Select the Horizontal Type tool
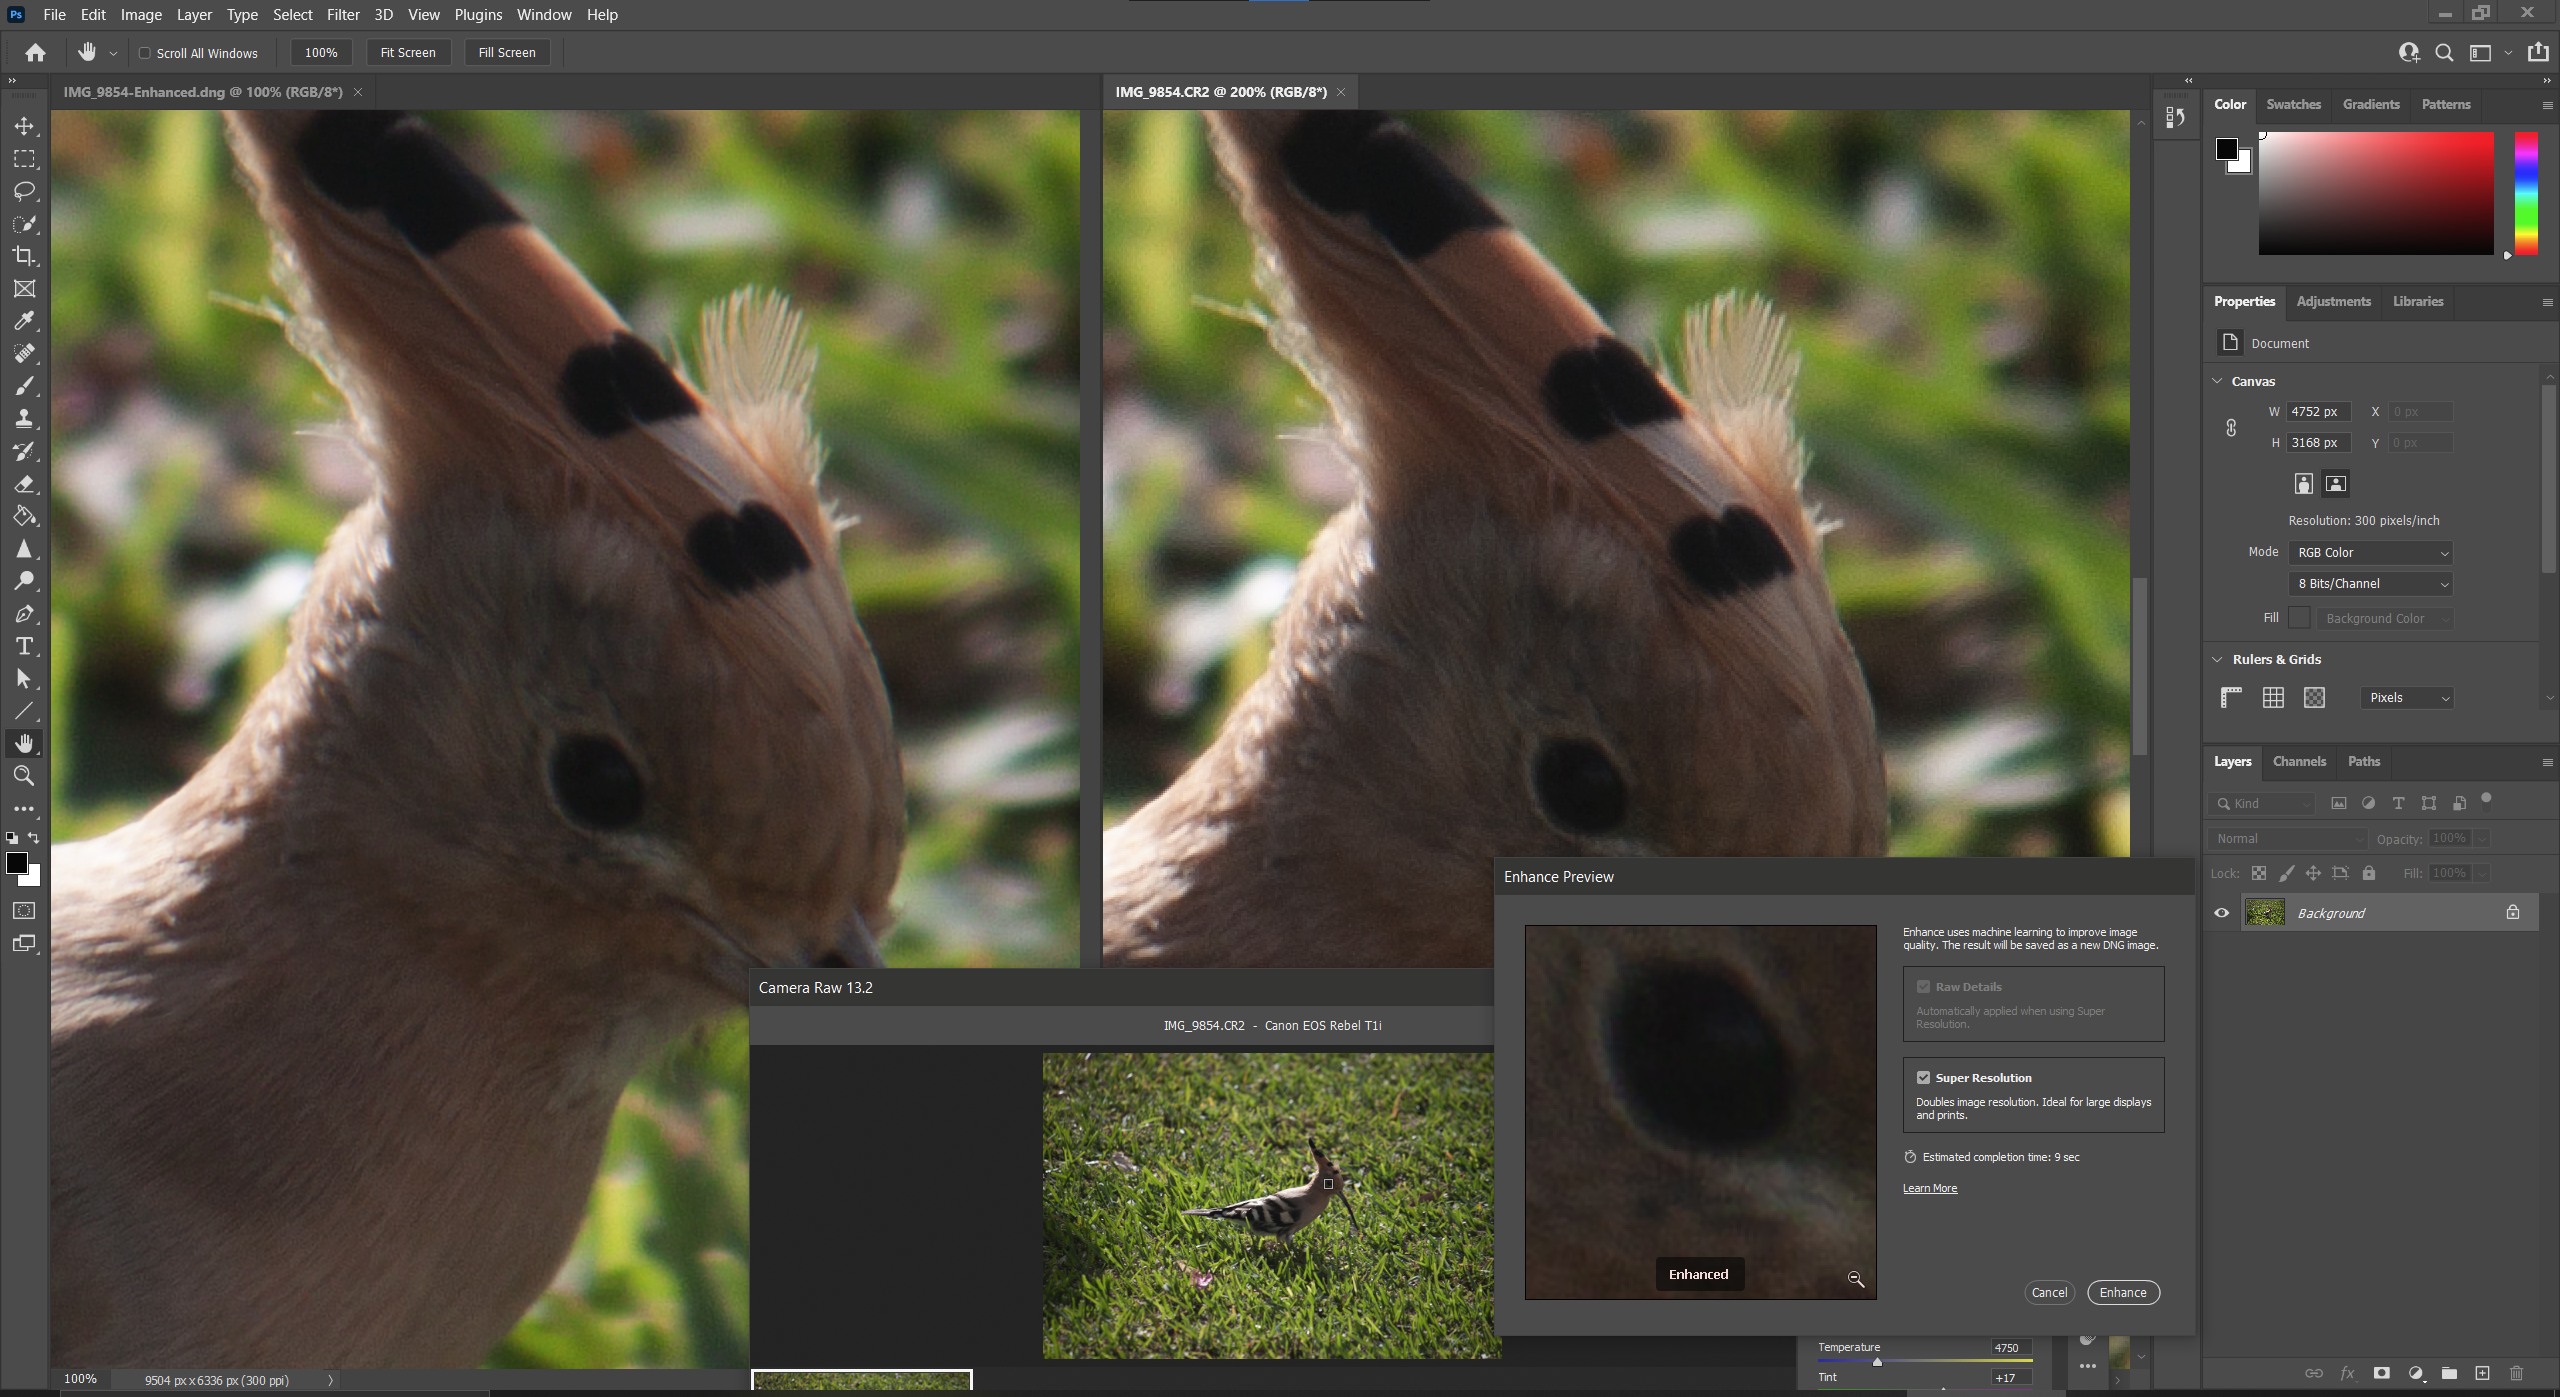Screen dimensions: 2560x1397 click(24, 646)
